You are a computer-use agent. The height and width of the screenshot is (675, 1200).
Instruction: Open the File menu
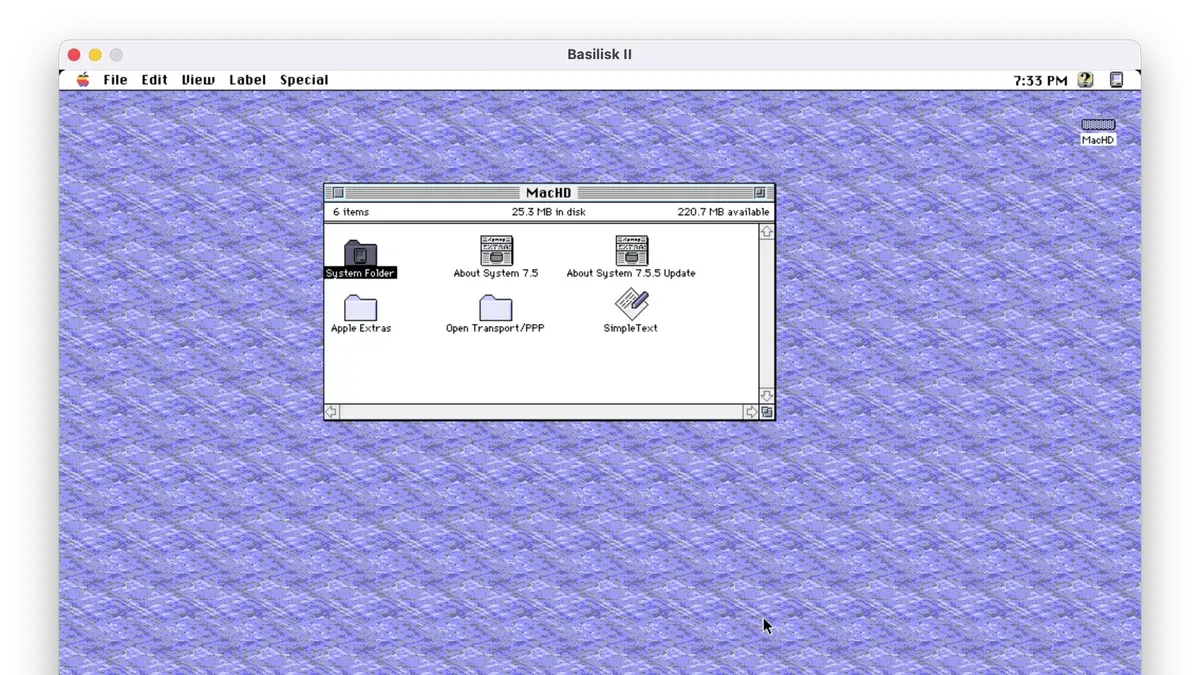point(116,80)
